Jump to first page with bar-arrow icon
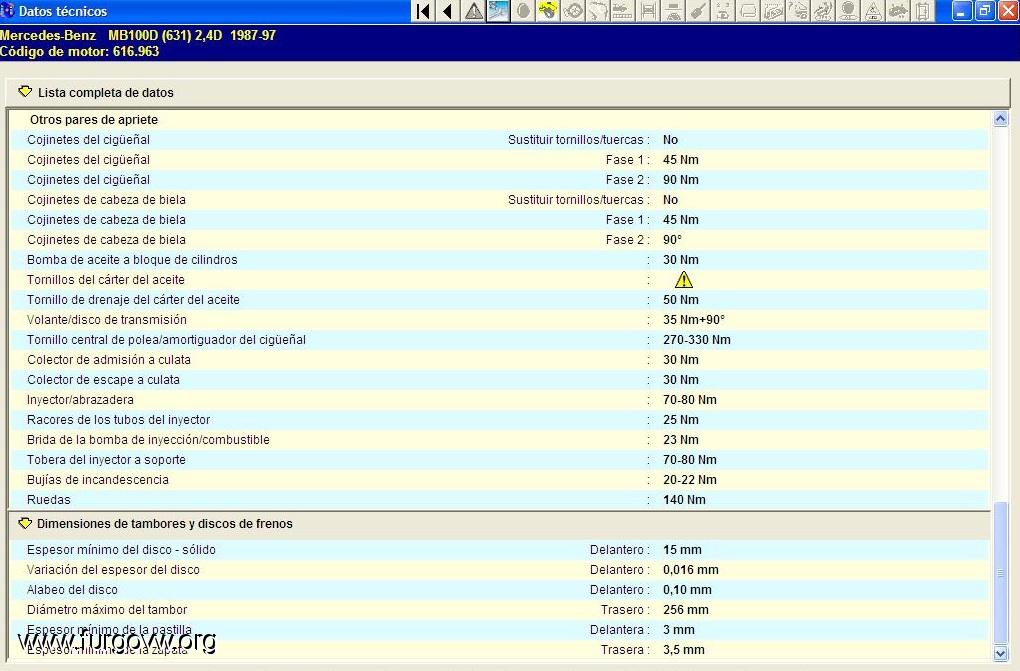This screenshot has width=1020, height=671. click(423, 11)
